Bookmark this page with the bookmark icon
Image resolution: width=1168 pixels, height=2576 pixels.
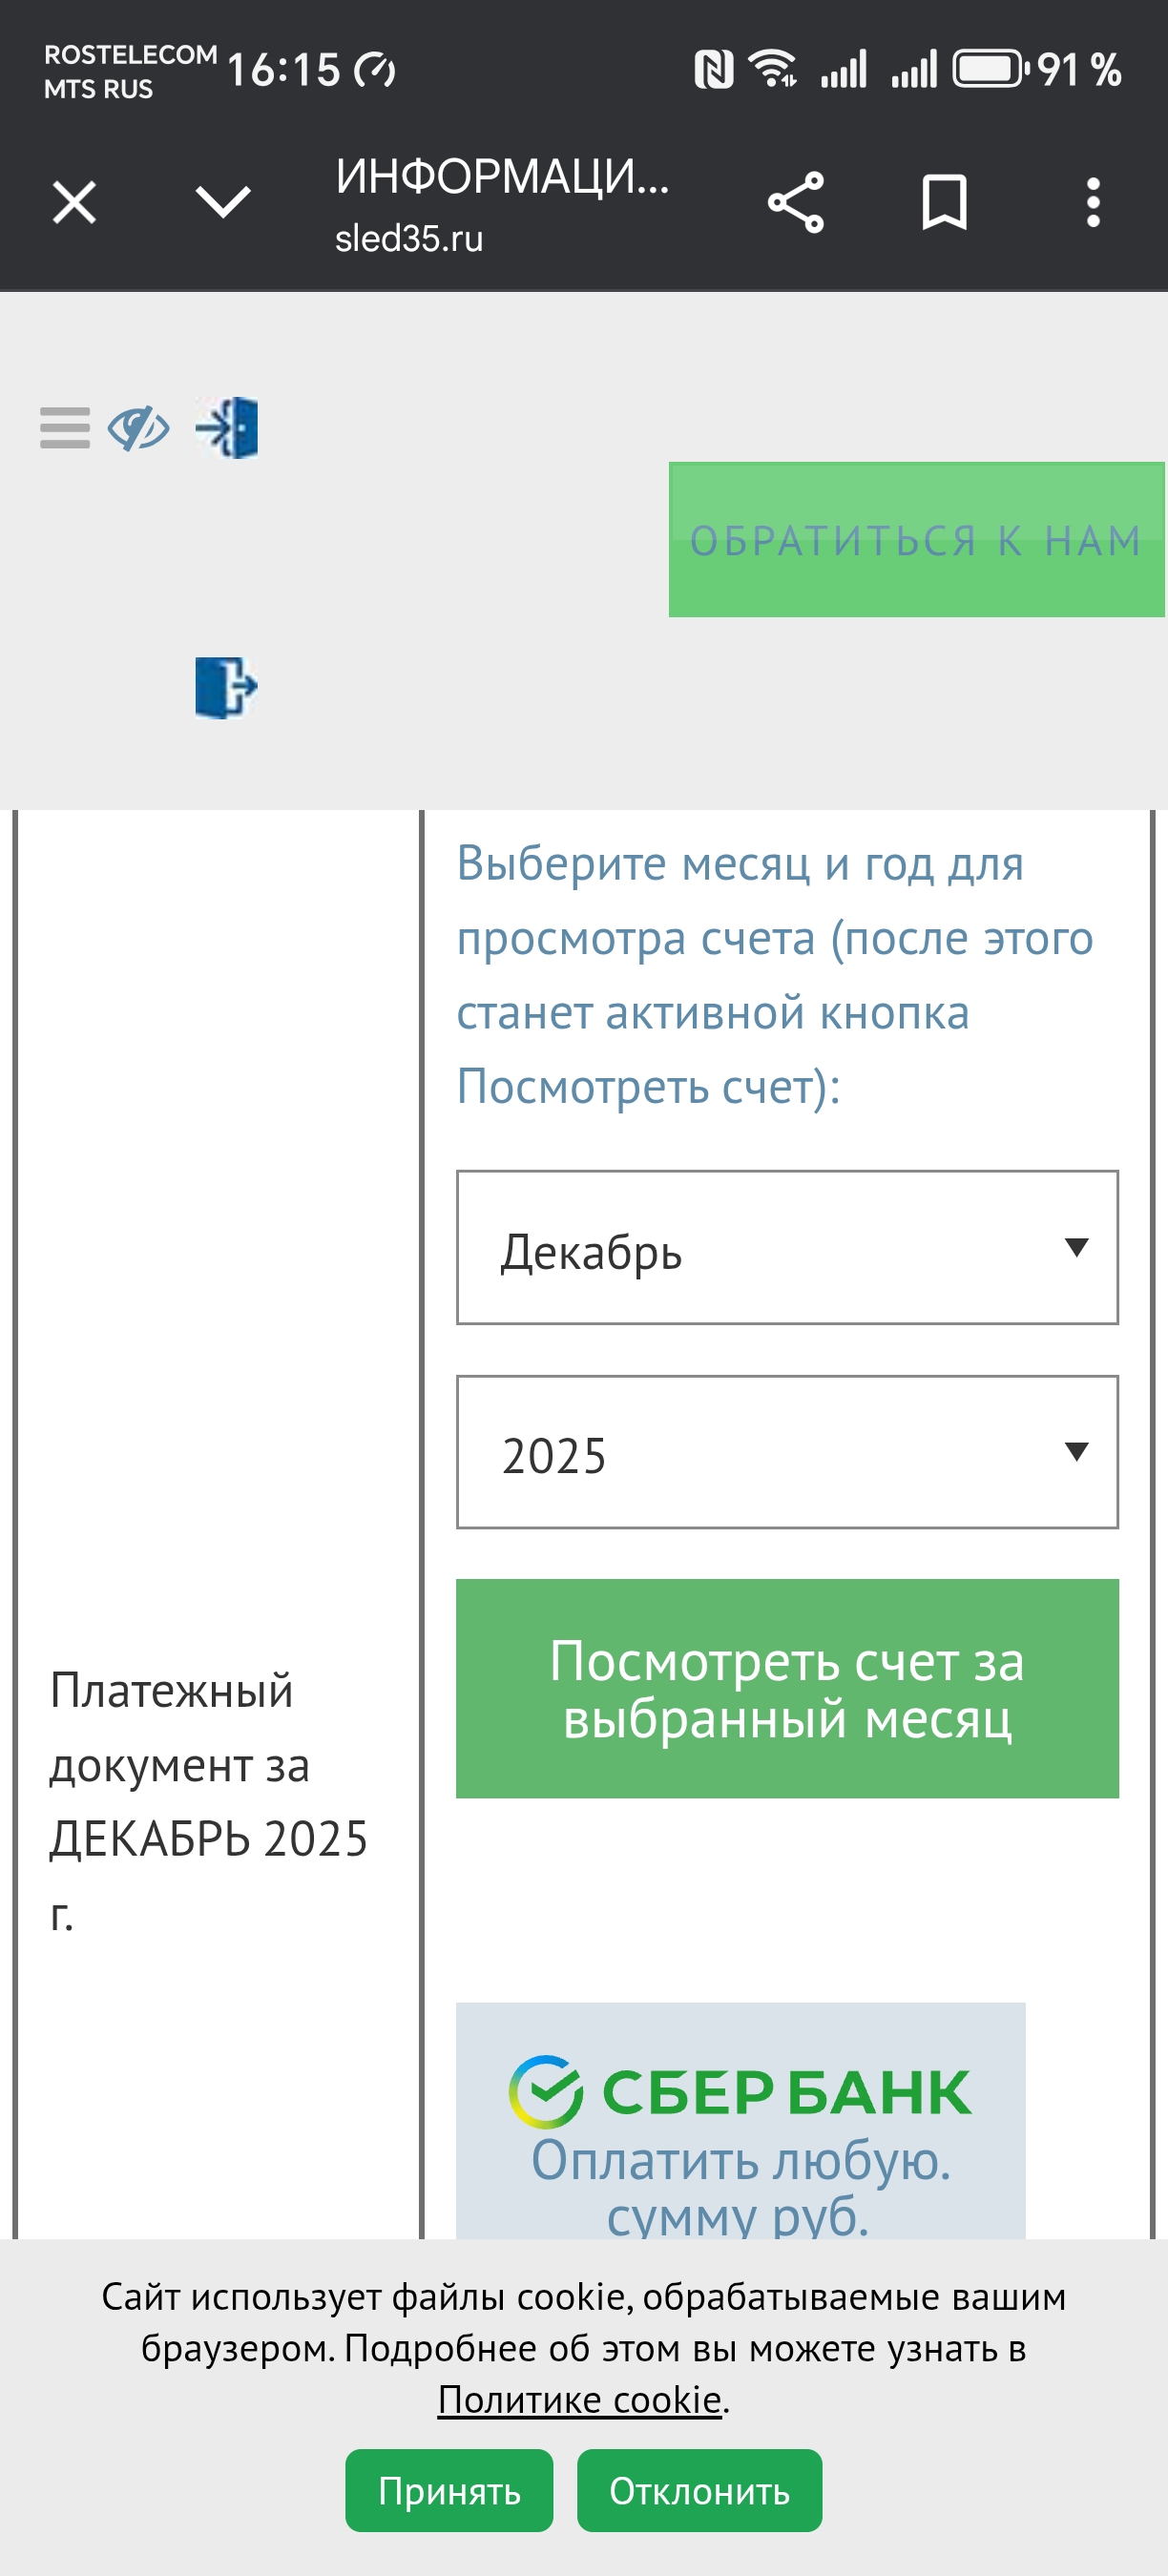pos(943,203)
